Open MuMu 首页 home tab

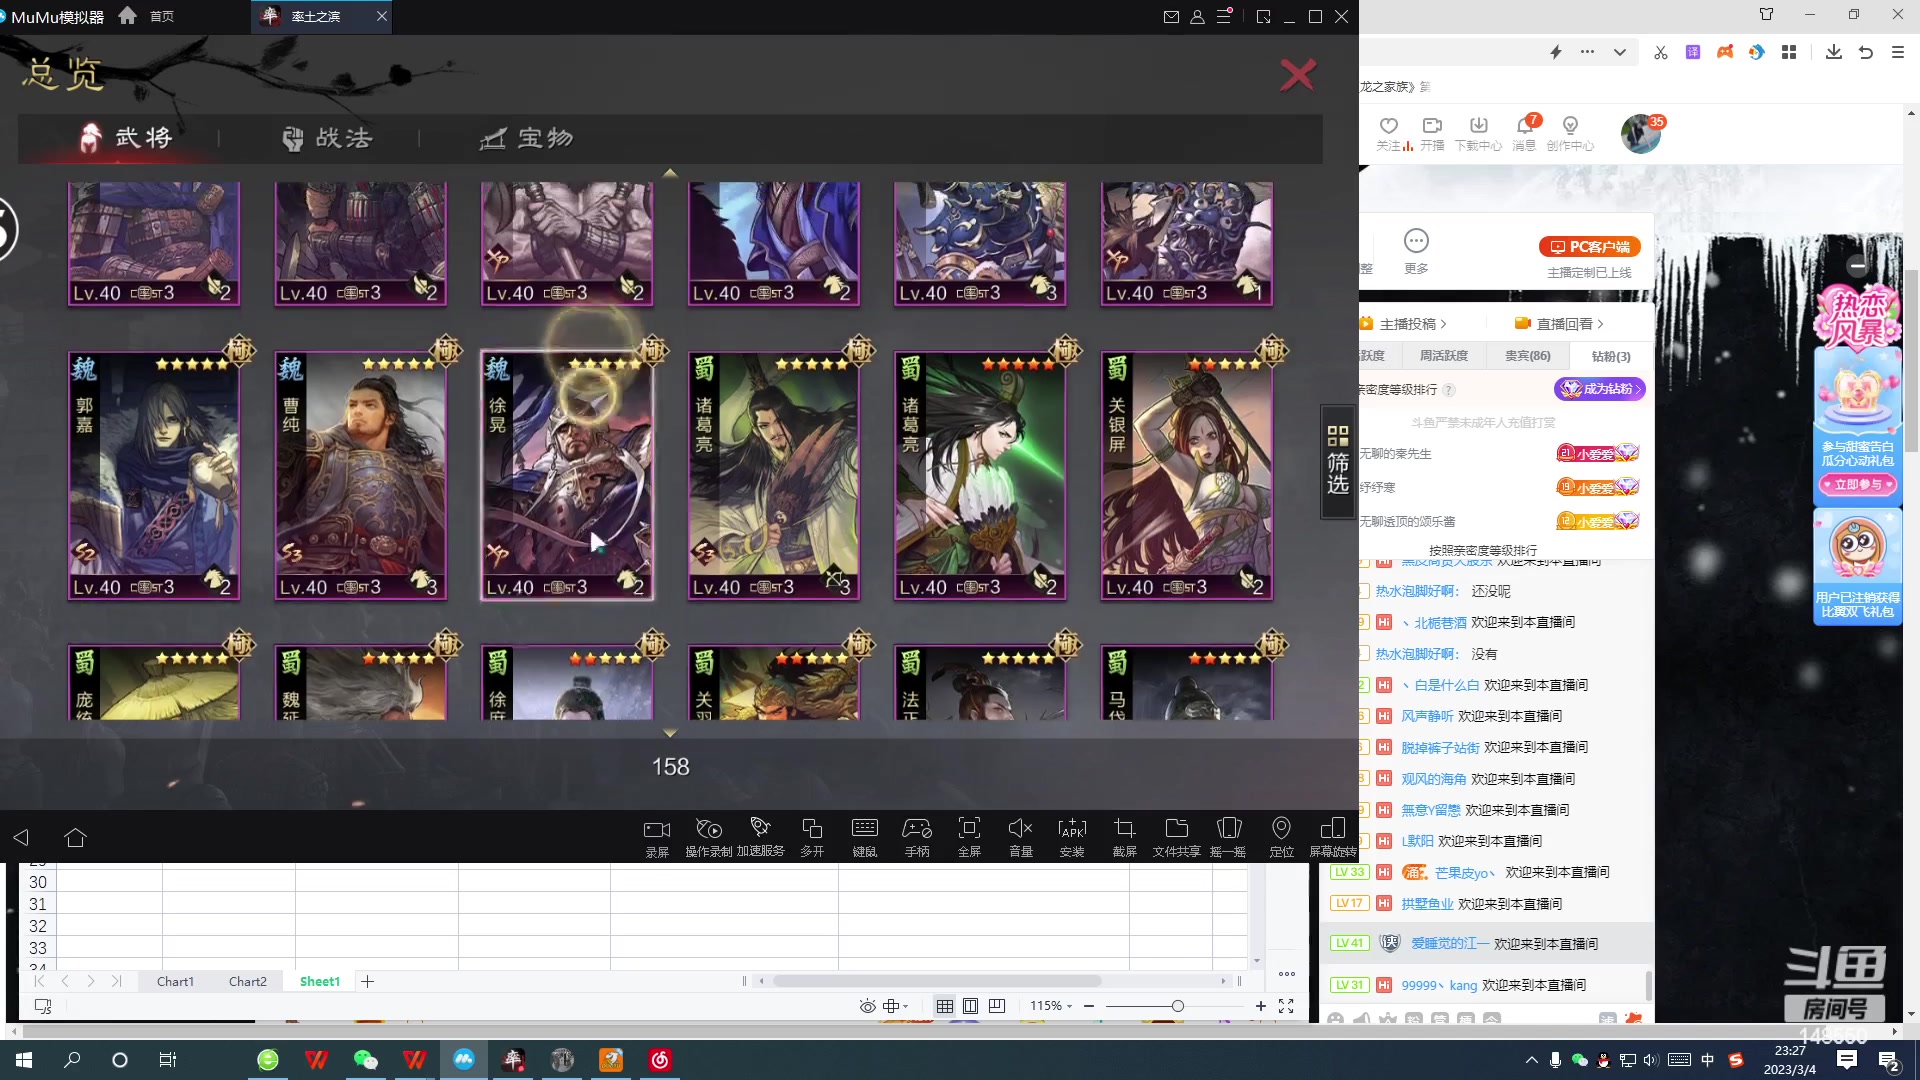pos(146,16)
